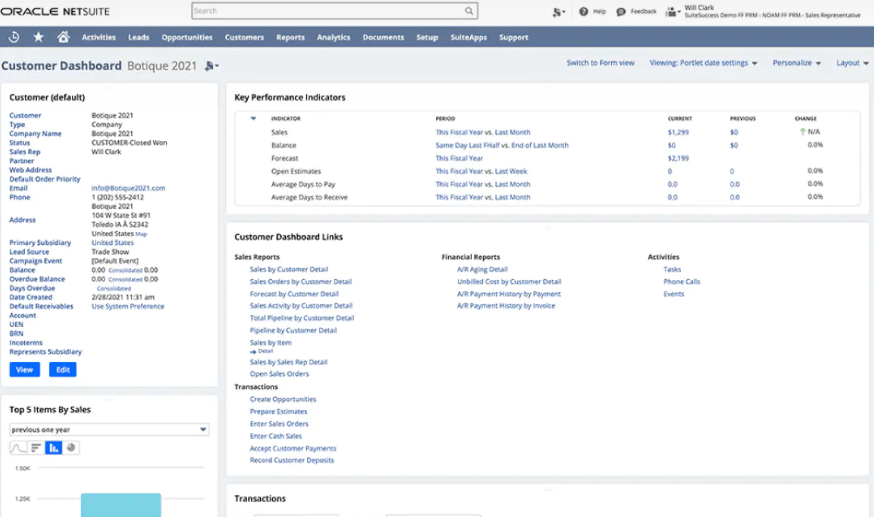874x517 pixels.
Task: Open A/R Payment History by Invoice
Action: point(506,305)
